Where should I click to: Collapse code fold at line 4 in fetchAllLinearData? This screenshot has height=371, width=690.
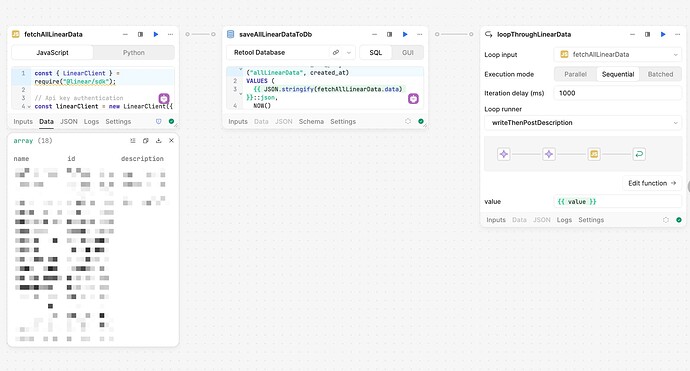pyautogui.click(x=29, y=107)
